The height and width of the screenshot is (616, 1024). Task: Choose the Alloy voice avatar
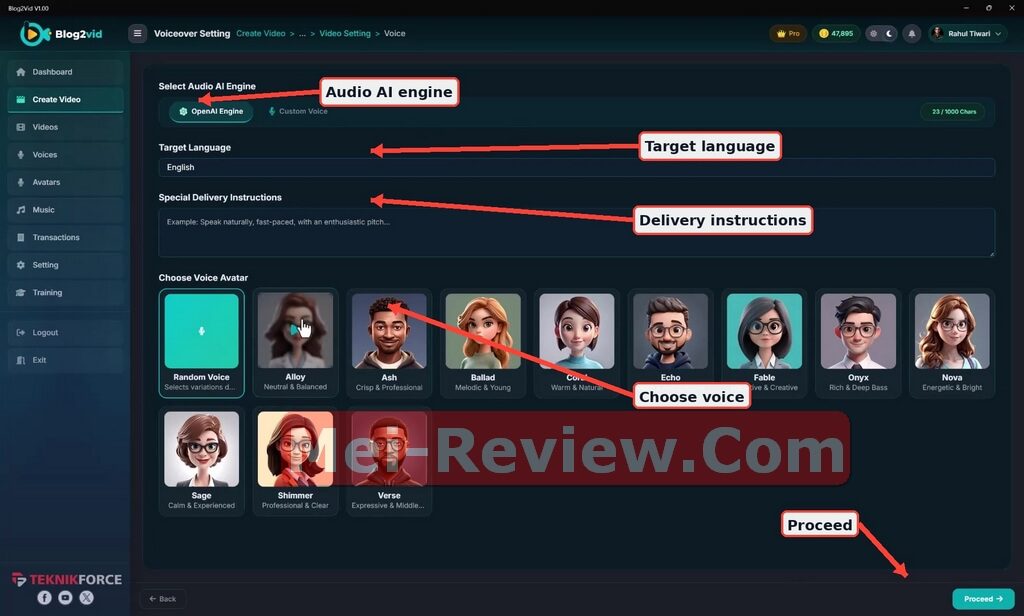point(295,343)
